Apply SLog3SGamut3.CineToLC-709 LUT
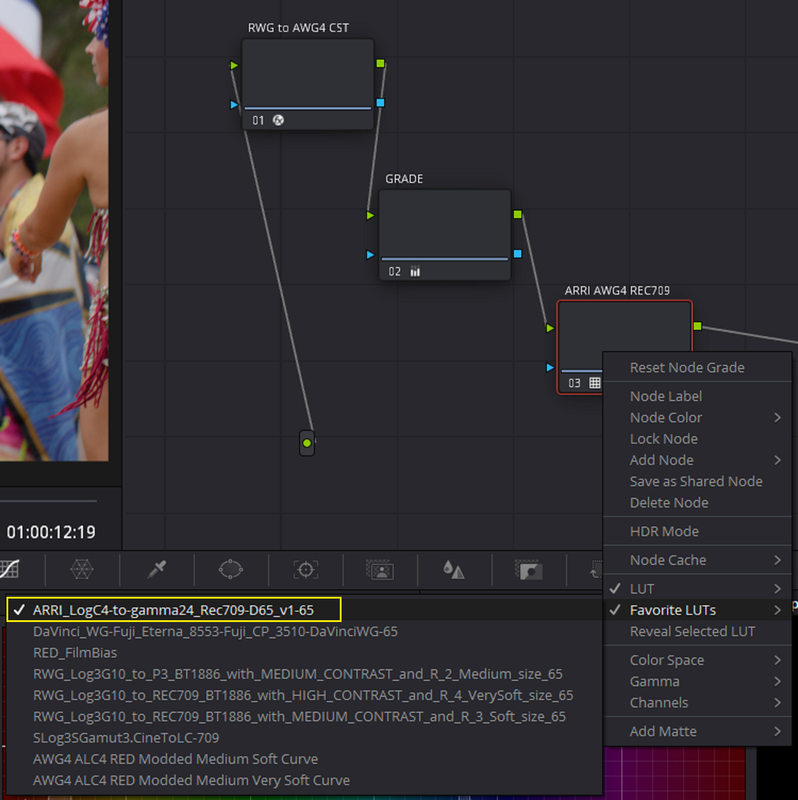The image size is (798, 800). click(x=304, y=738)
